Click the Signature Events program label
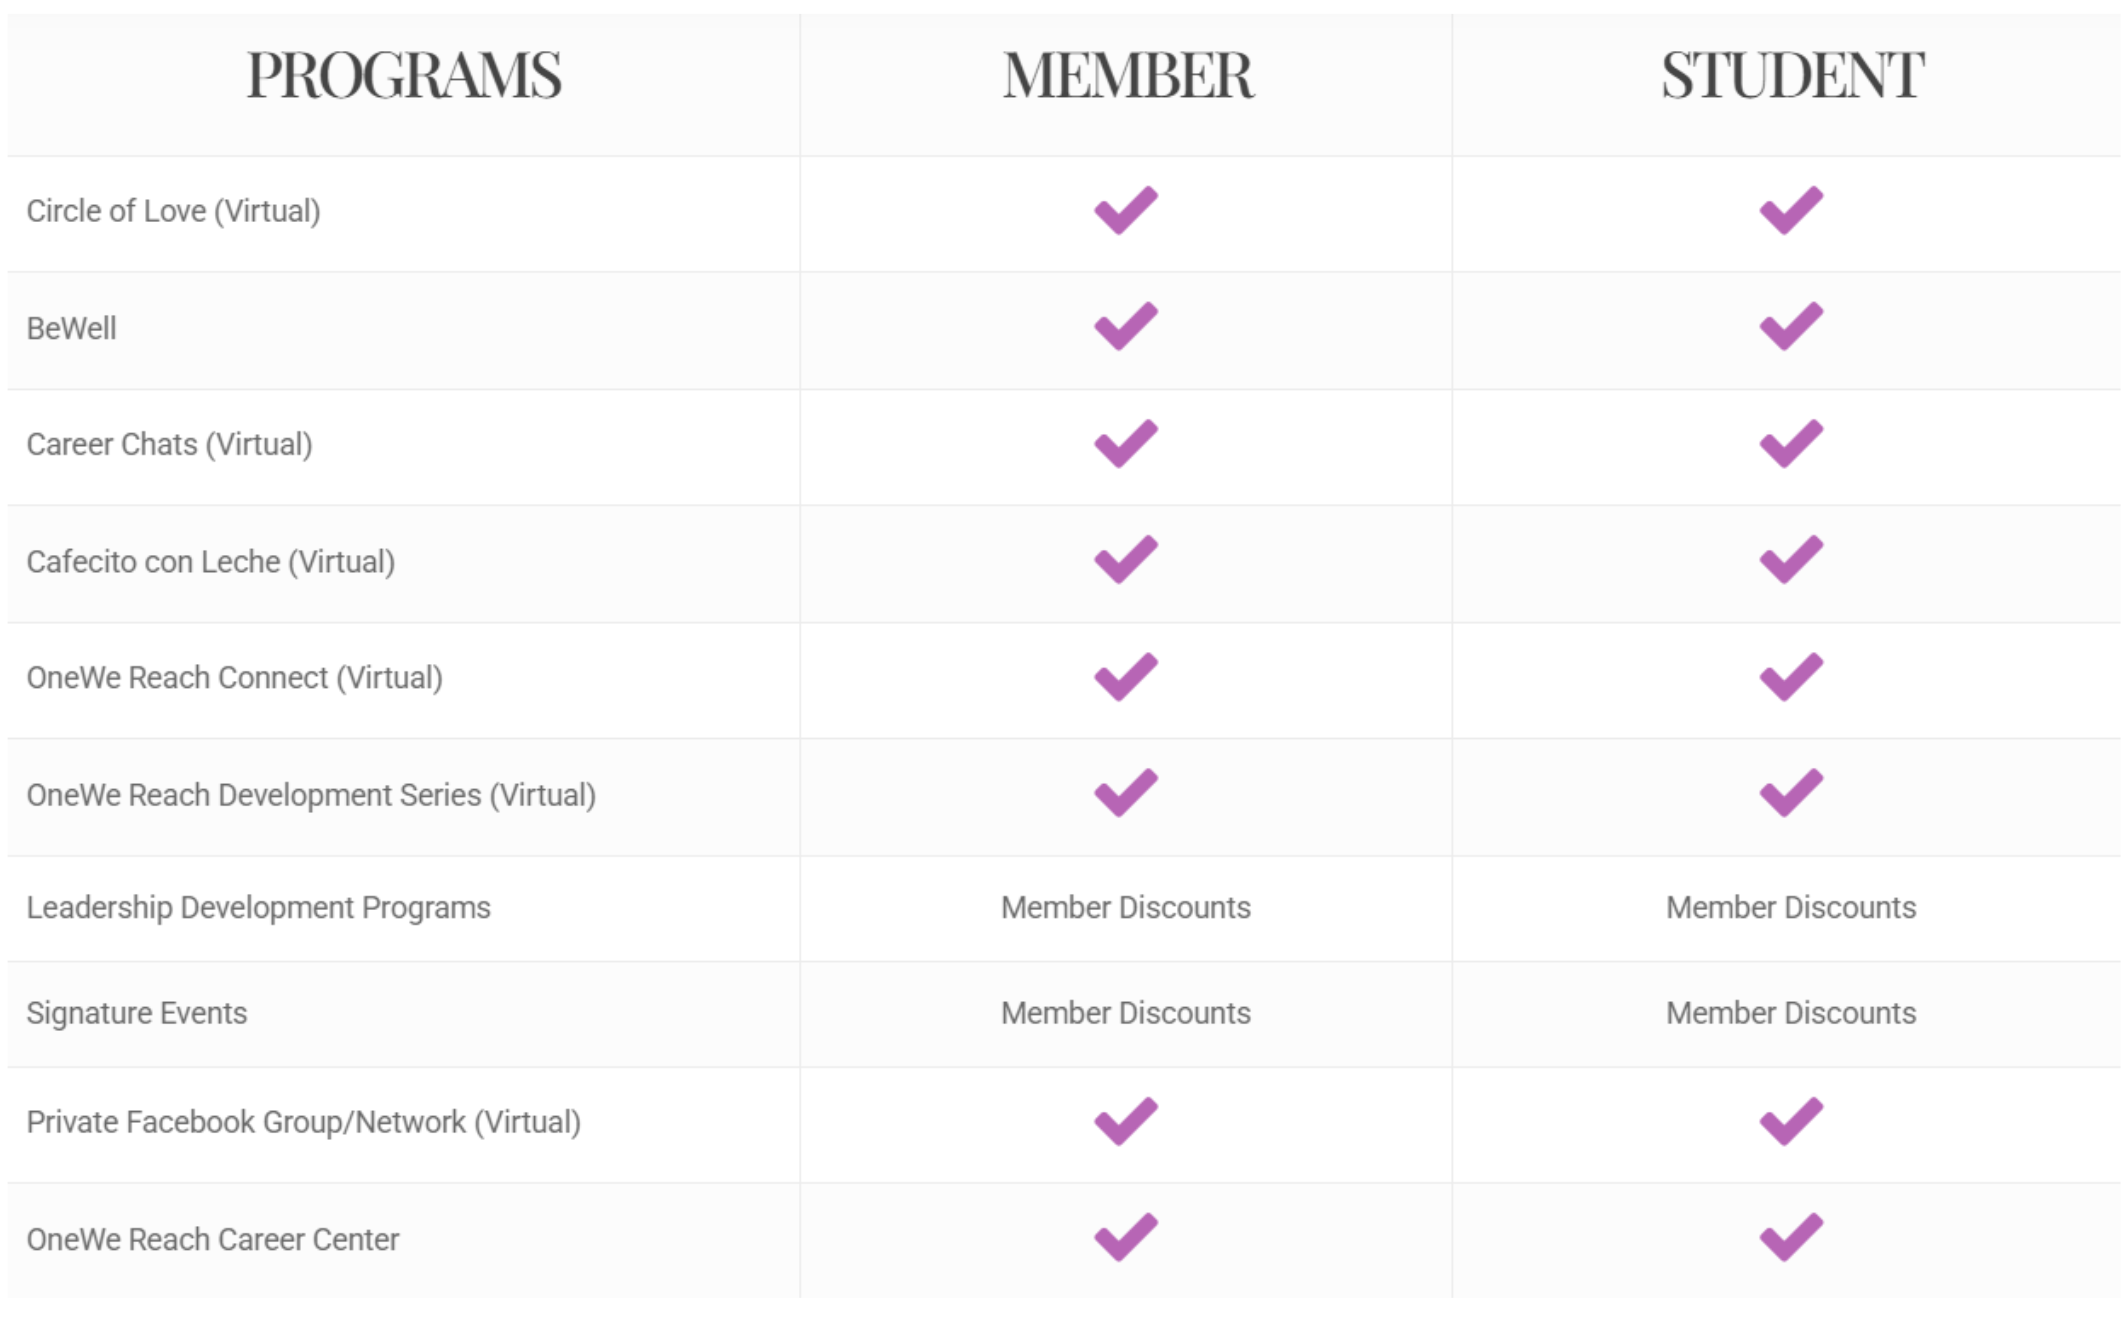The image size is (2128, 1322). 137,1014
